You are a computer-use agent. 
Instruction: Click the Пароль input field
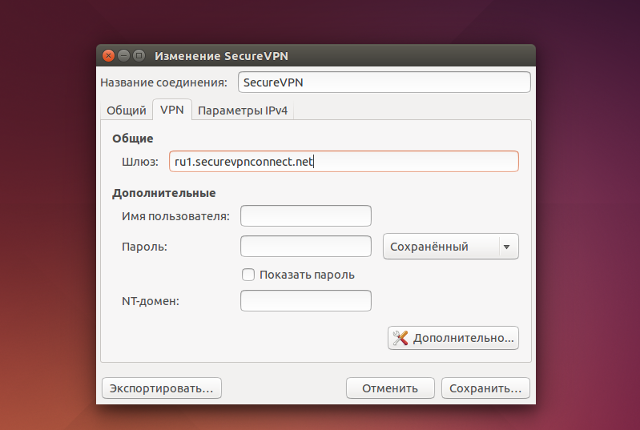click(x=306, y=246)
